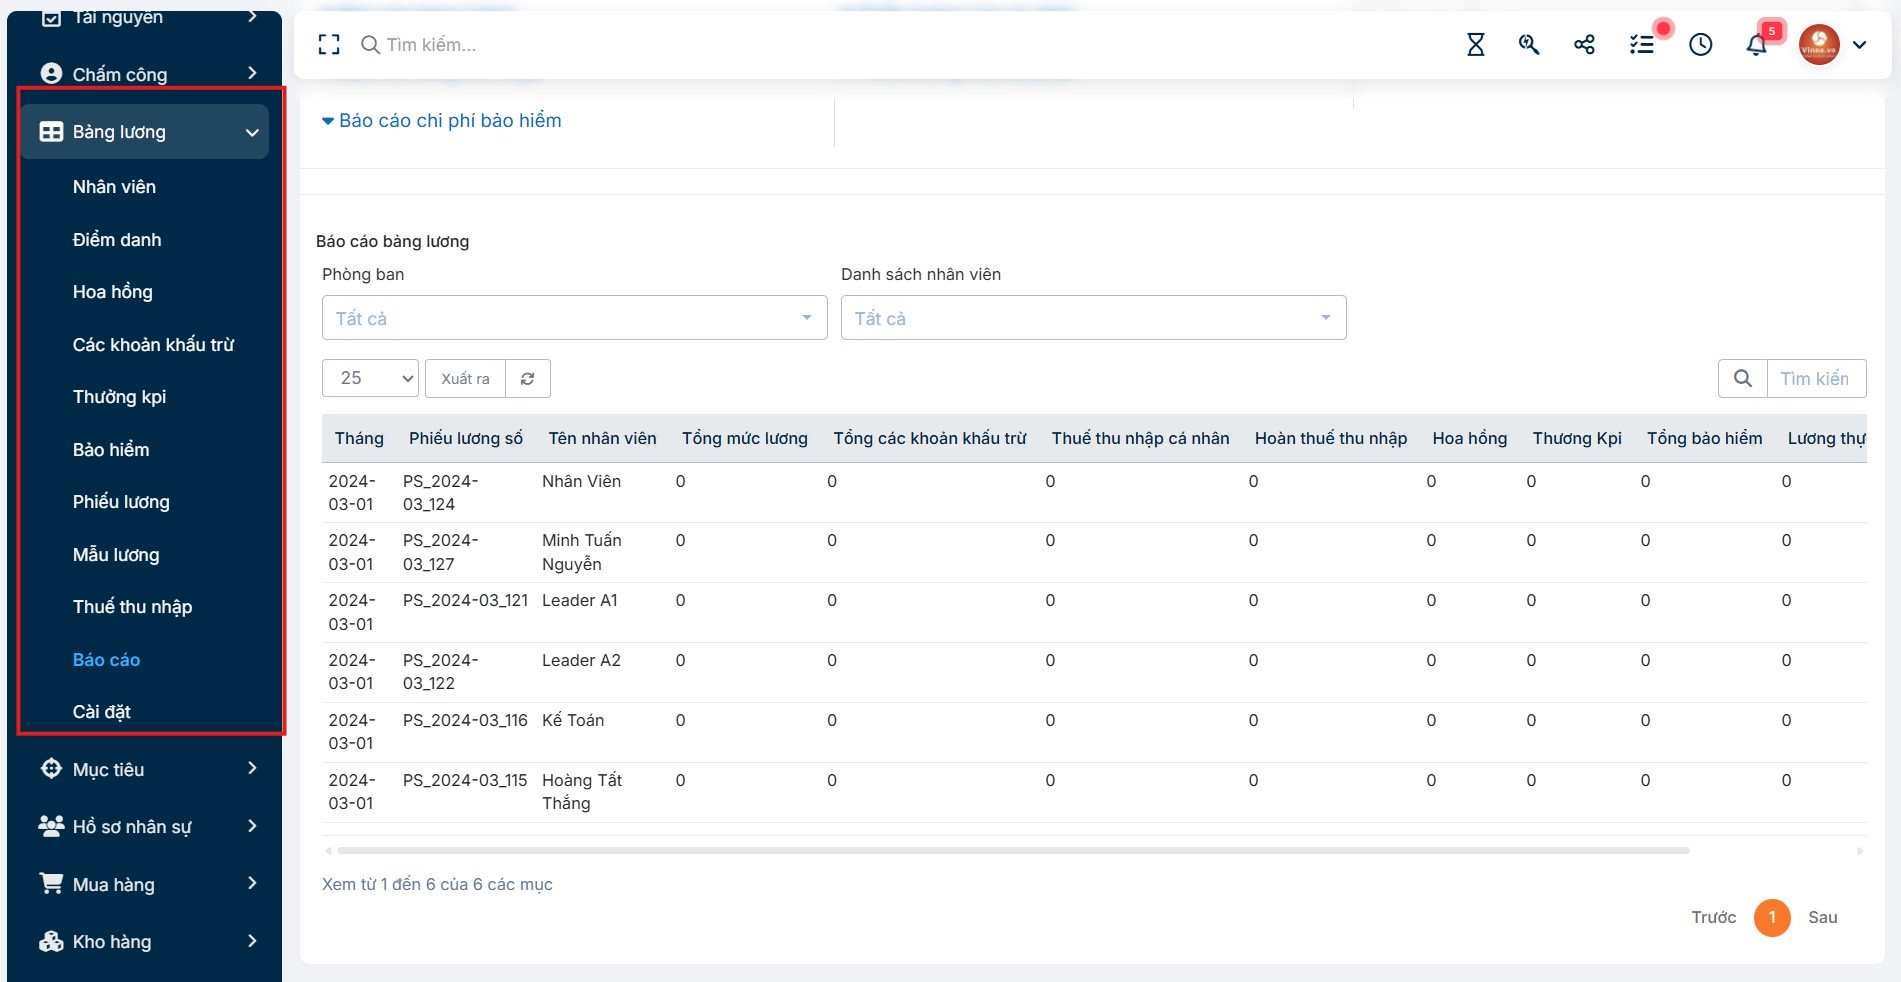Collapse the Bảng lương menu chevron
This screenshot has width=1901, height=982.
252,132
